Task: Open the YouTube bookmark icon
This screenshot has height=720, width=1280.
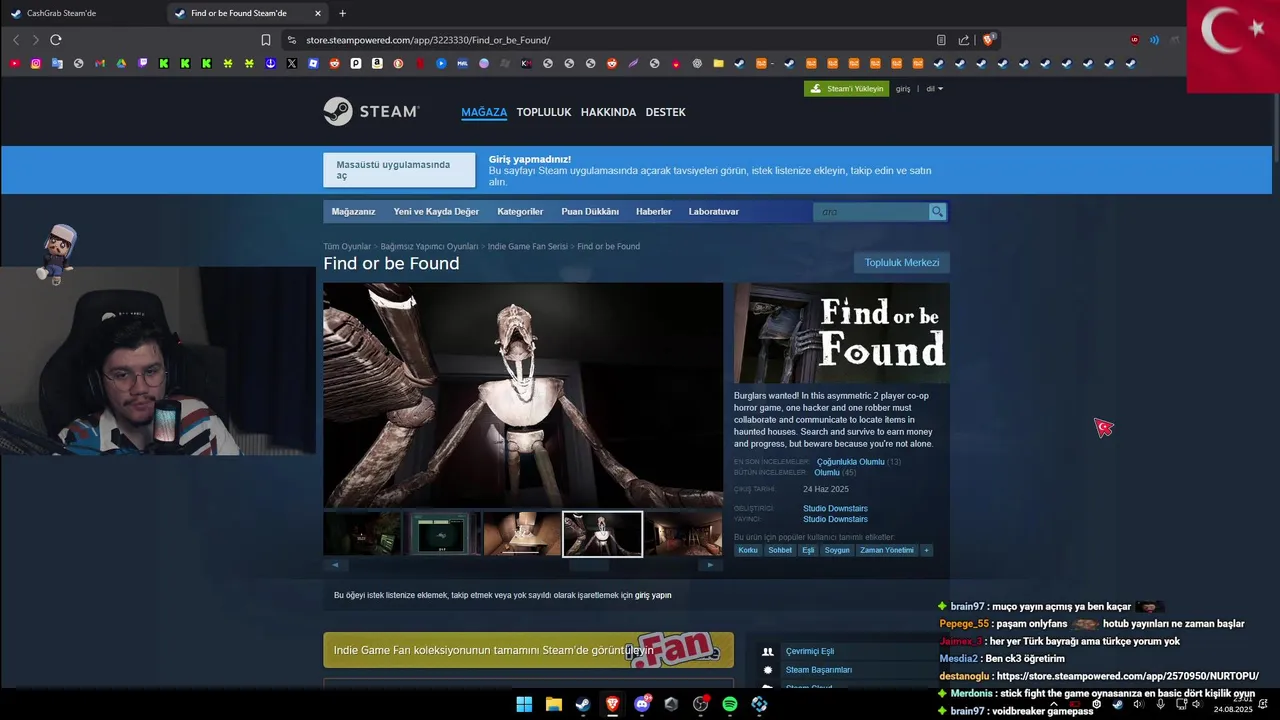Action: (x=14, y=63)
